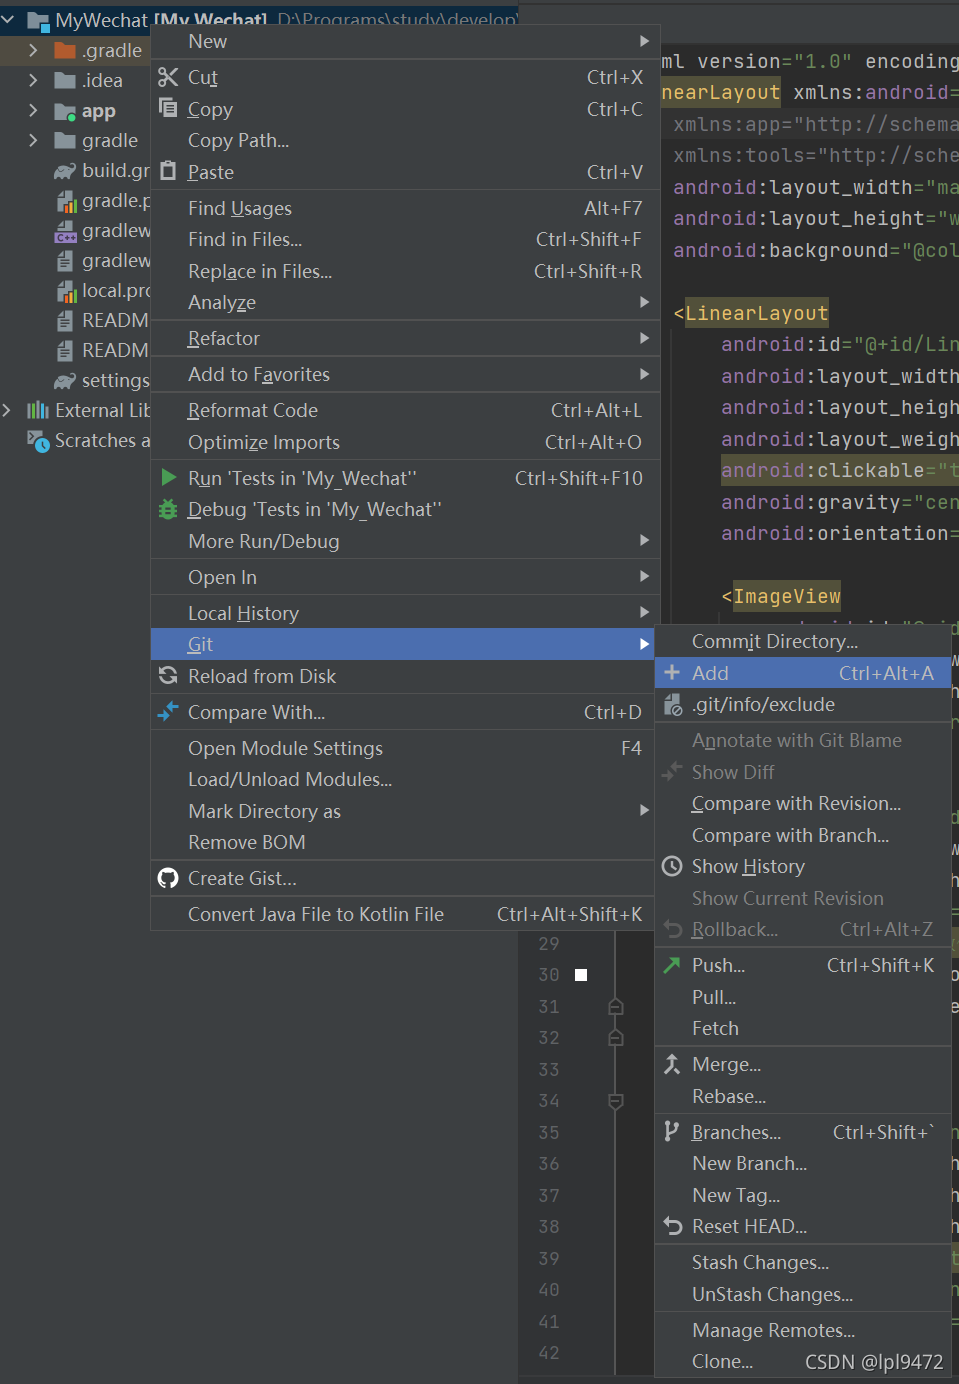Click line number 42 in gutter
The height and width of the screenshot is (1384, 959).
549,1352
